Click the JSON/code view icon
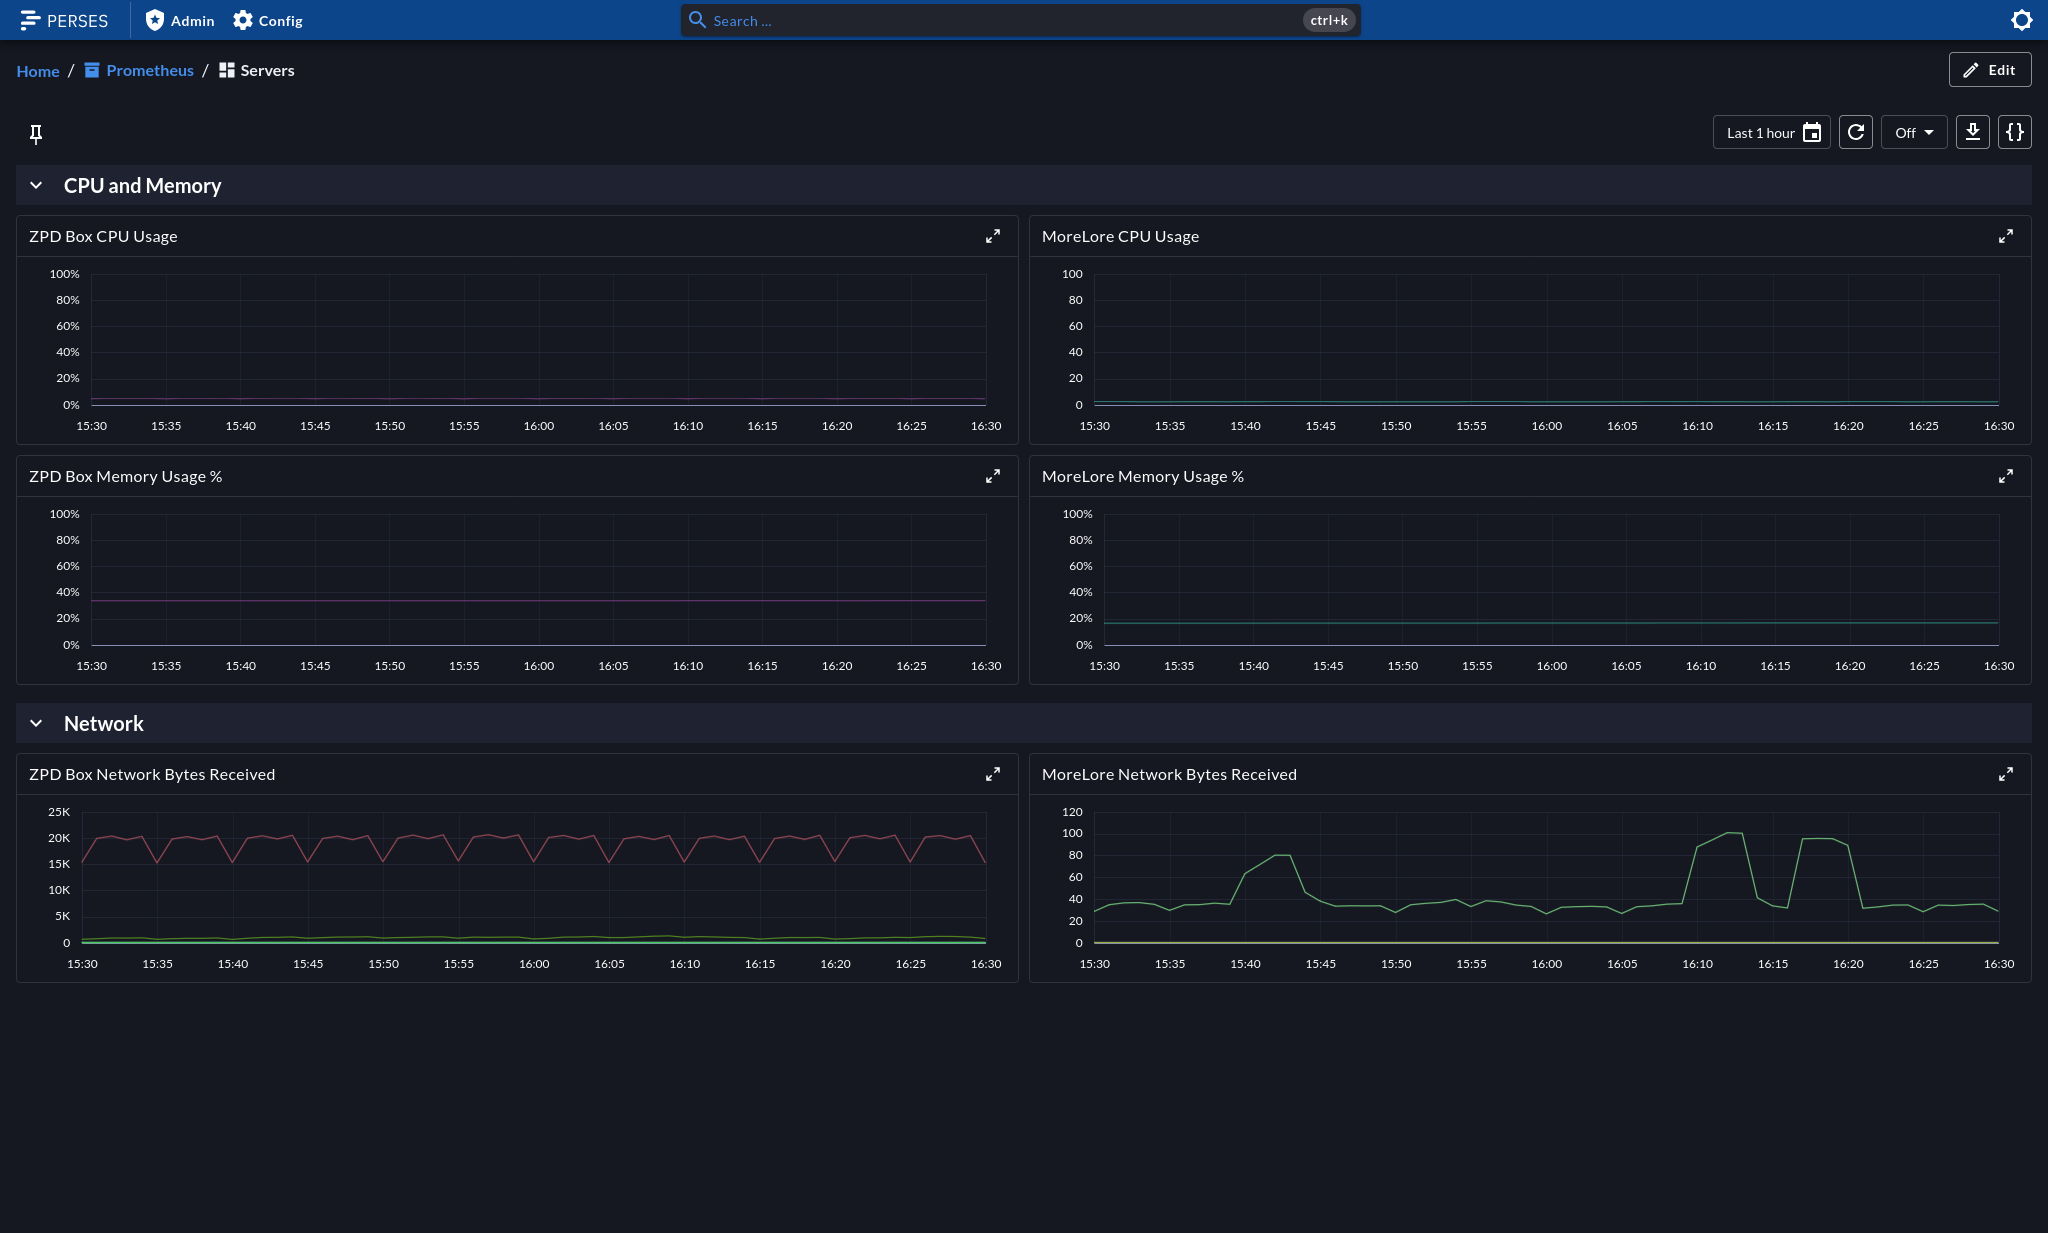This screenshot has width=2048, height=1233. pos(2016,133)
